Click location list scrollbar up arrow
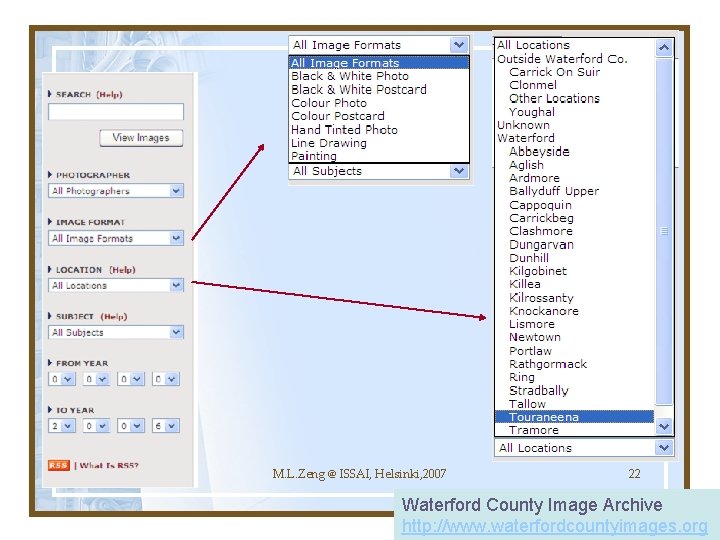This screenshot has width=720, height=540. coord(664,47)
